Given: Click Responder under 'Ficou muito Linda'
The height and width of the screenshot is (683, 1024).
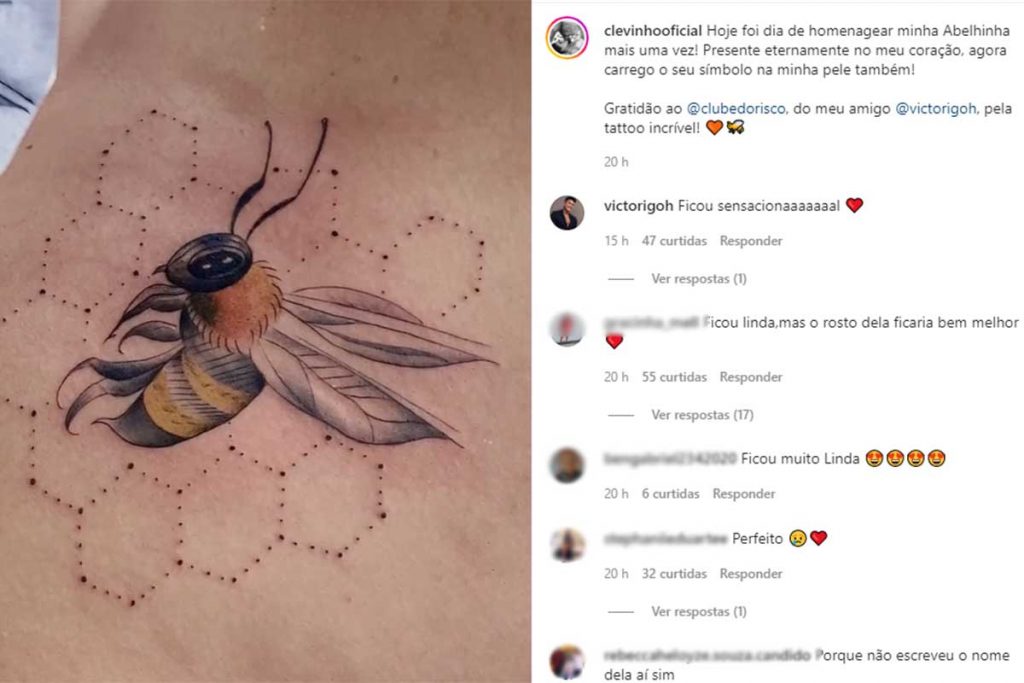Looking at the screenshot, I should (743, 494).
